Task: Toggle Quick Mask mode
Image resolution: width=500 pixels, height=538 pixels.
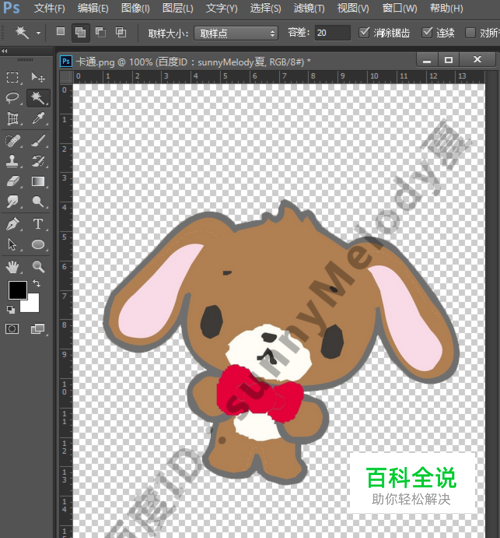Action: (x=12, y=329)
